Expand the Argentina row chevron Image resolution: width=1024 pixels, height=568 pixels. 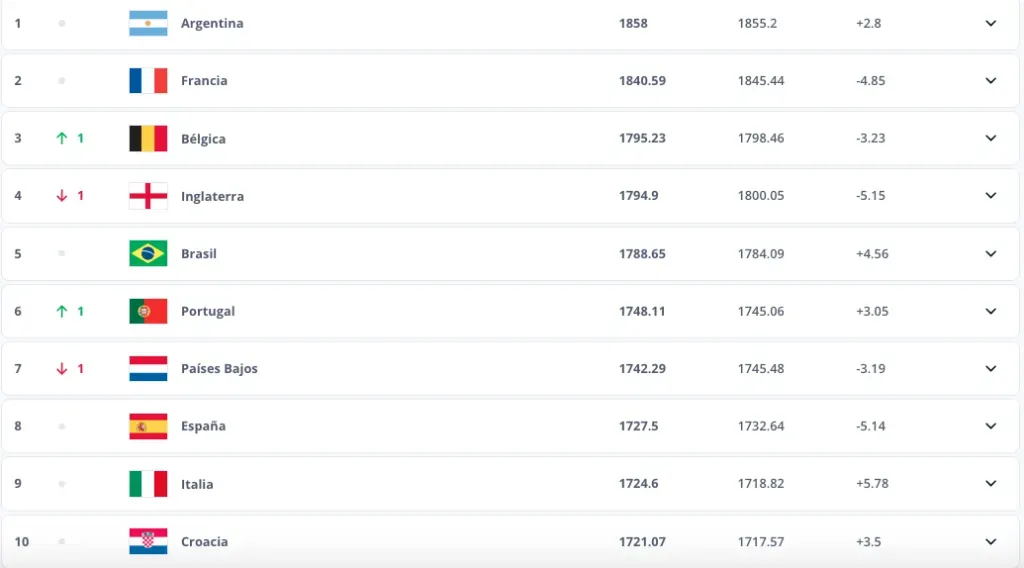point(991,23)
